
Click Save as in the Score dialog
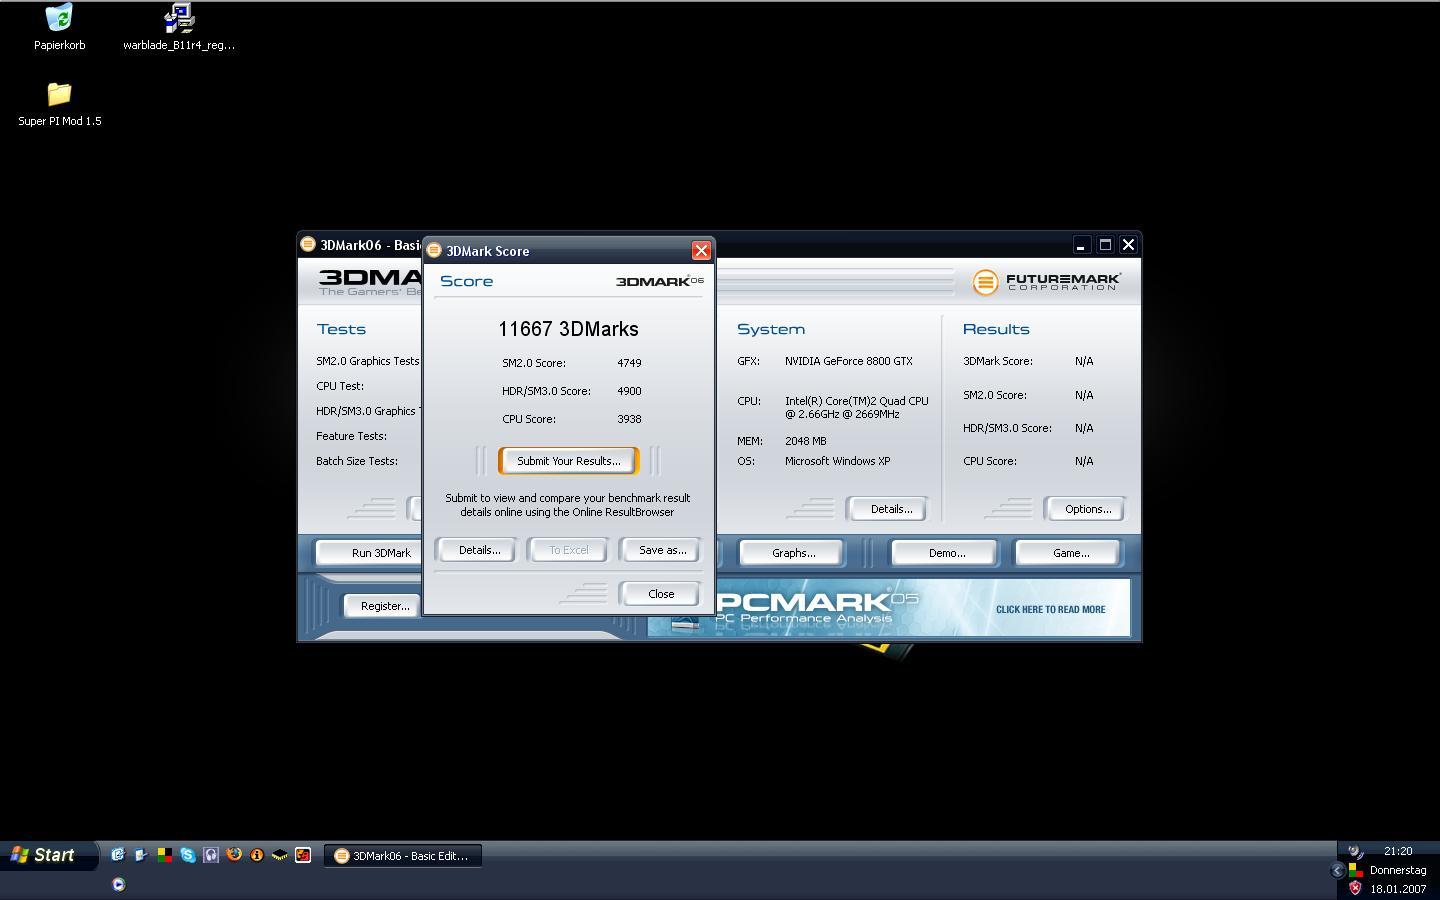662,550
